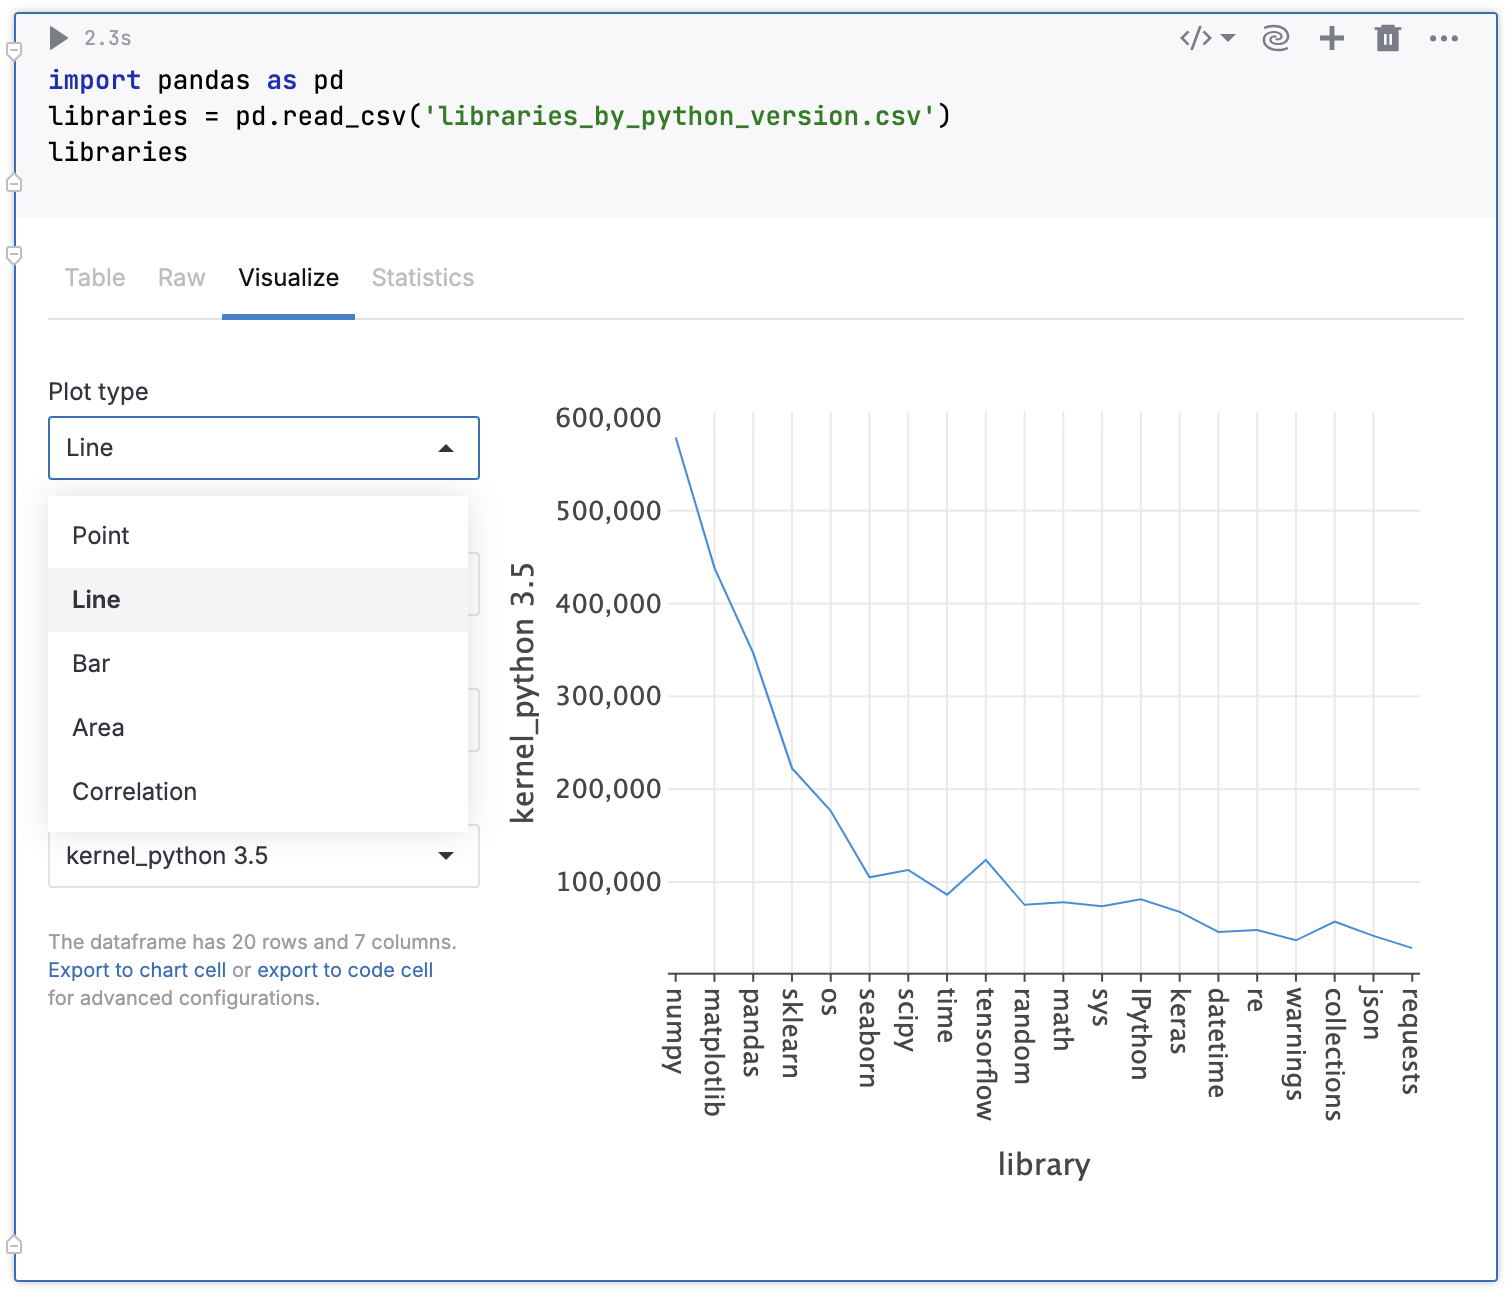This screenshot has width=1506, height=1292.
Task: Open the cell type dropdown arrow
Action: click(1227, 40)
